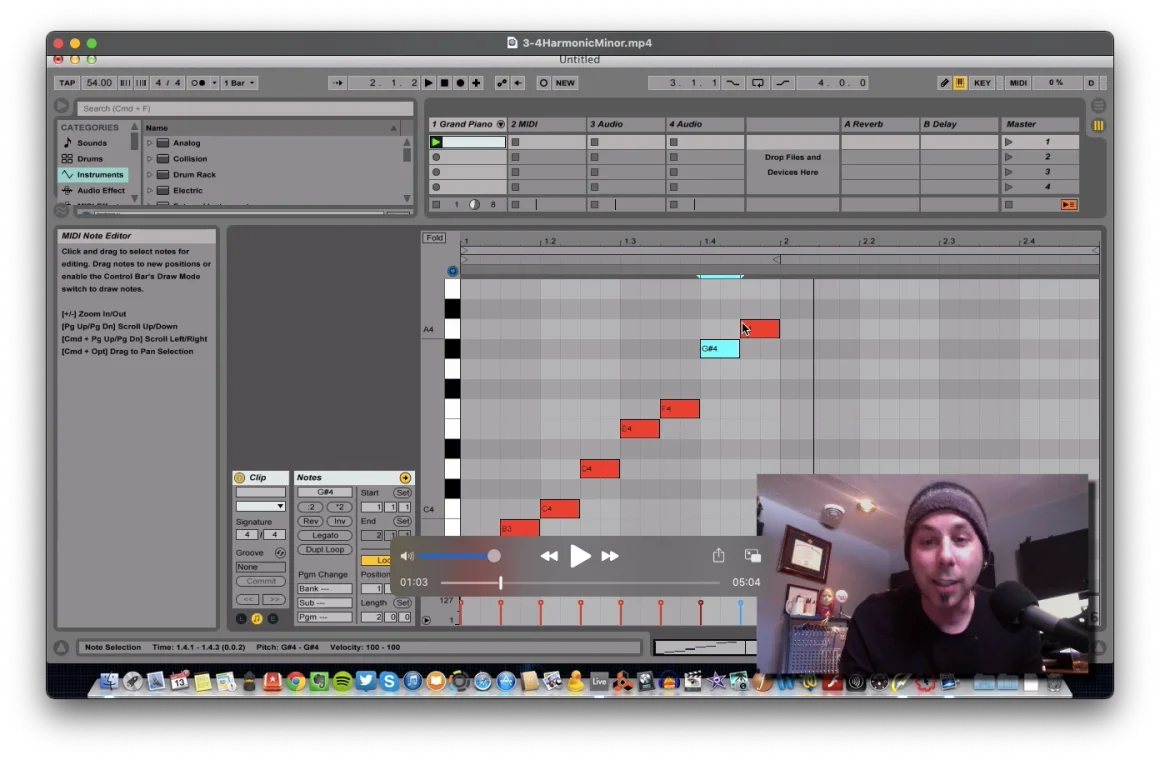The width and height of the screenshot is (1160, 760).
Task: Show the Launch box via L button
Action: click(x=241, y=618)
